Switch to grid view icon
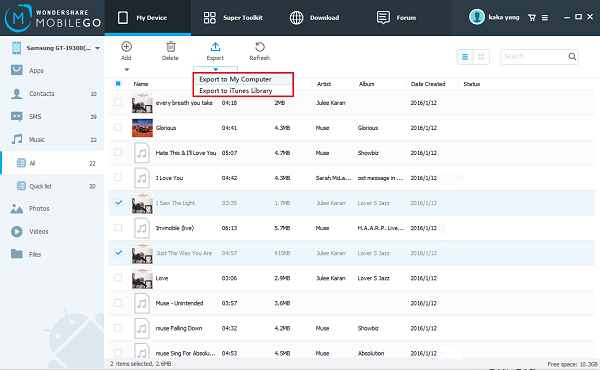Viewport: 600px width, 370px height. tap(481, 57)
